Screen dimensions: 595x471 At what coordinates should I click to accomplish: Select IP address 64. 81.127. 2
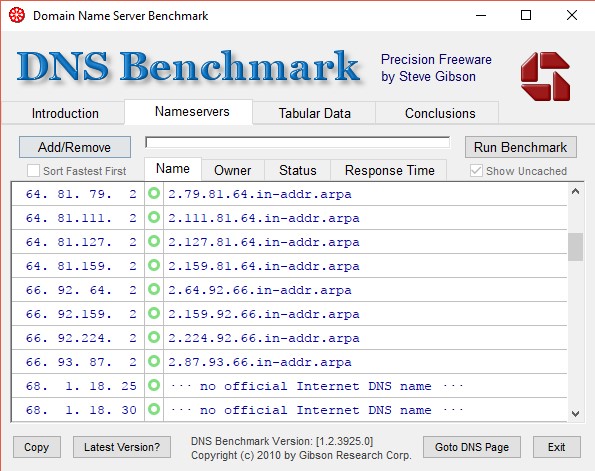click(x=81, y=242)
